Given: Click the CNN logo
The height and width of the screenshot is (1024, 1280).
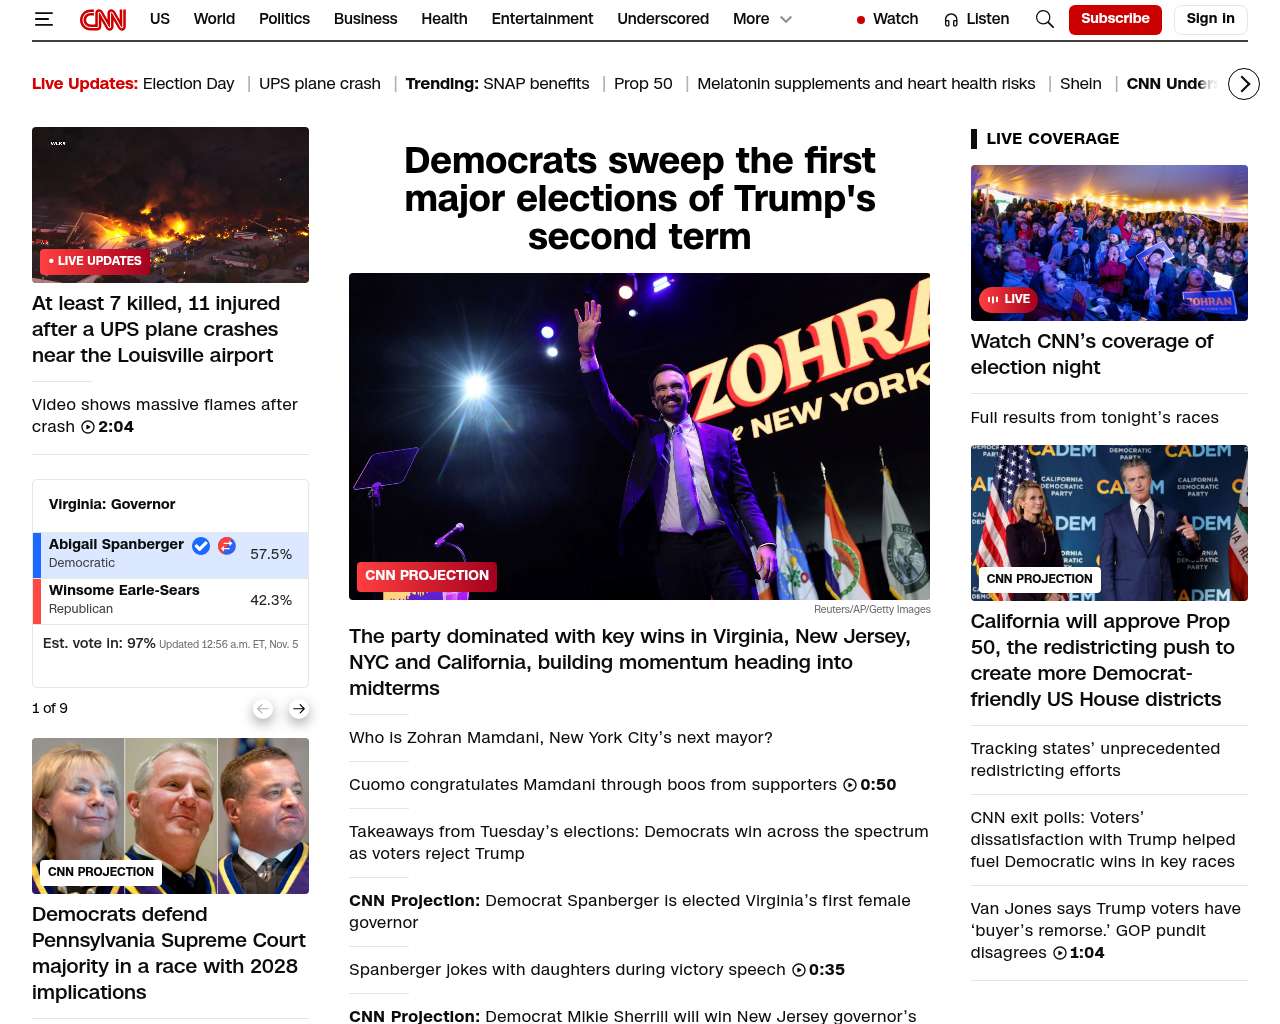Looking at the screenshot, I should 103,19.
